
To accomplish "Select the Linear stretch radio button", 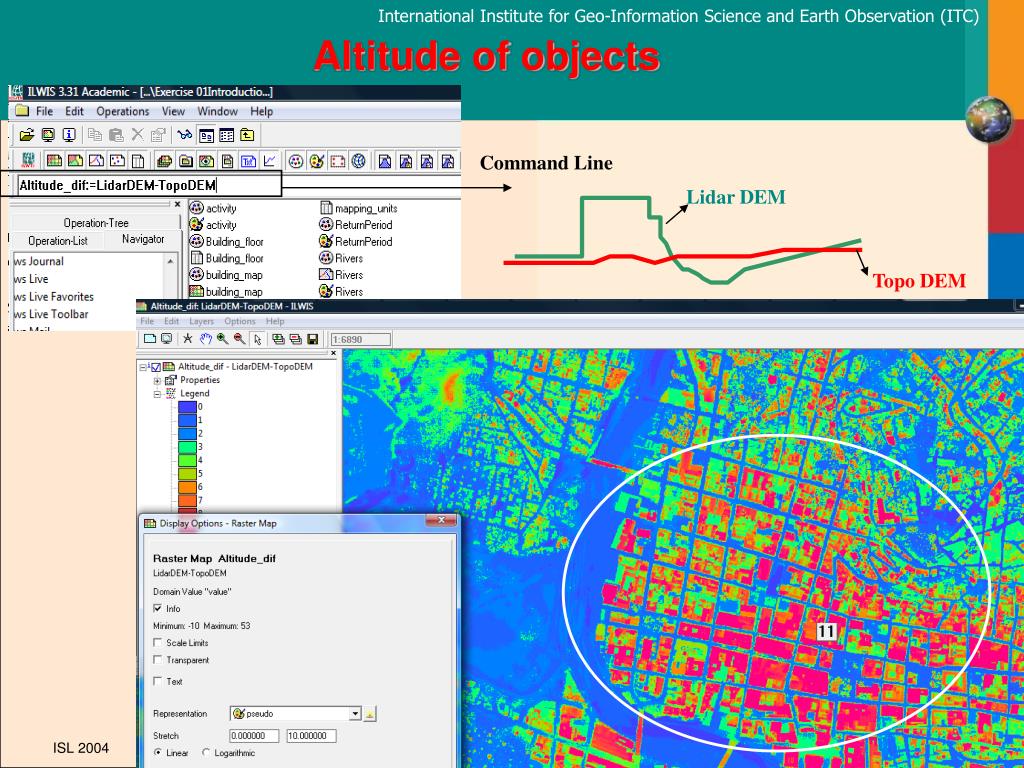I will (157, 752).
